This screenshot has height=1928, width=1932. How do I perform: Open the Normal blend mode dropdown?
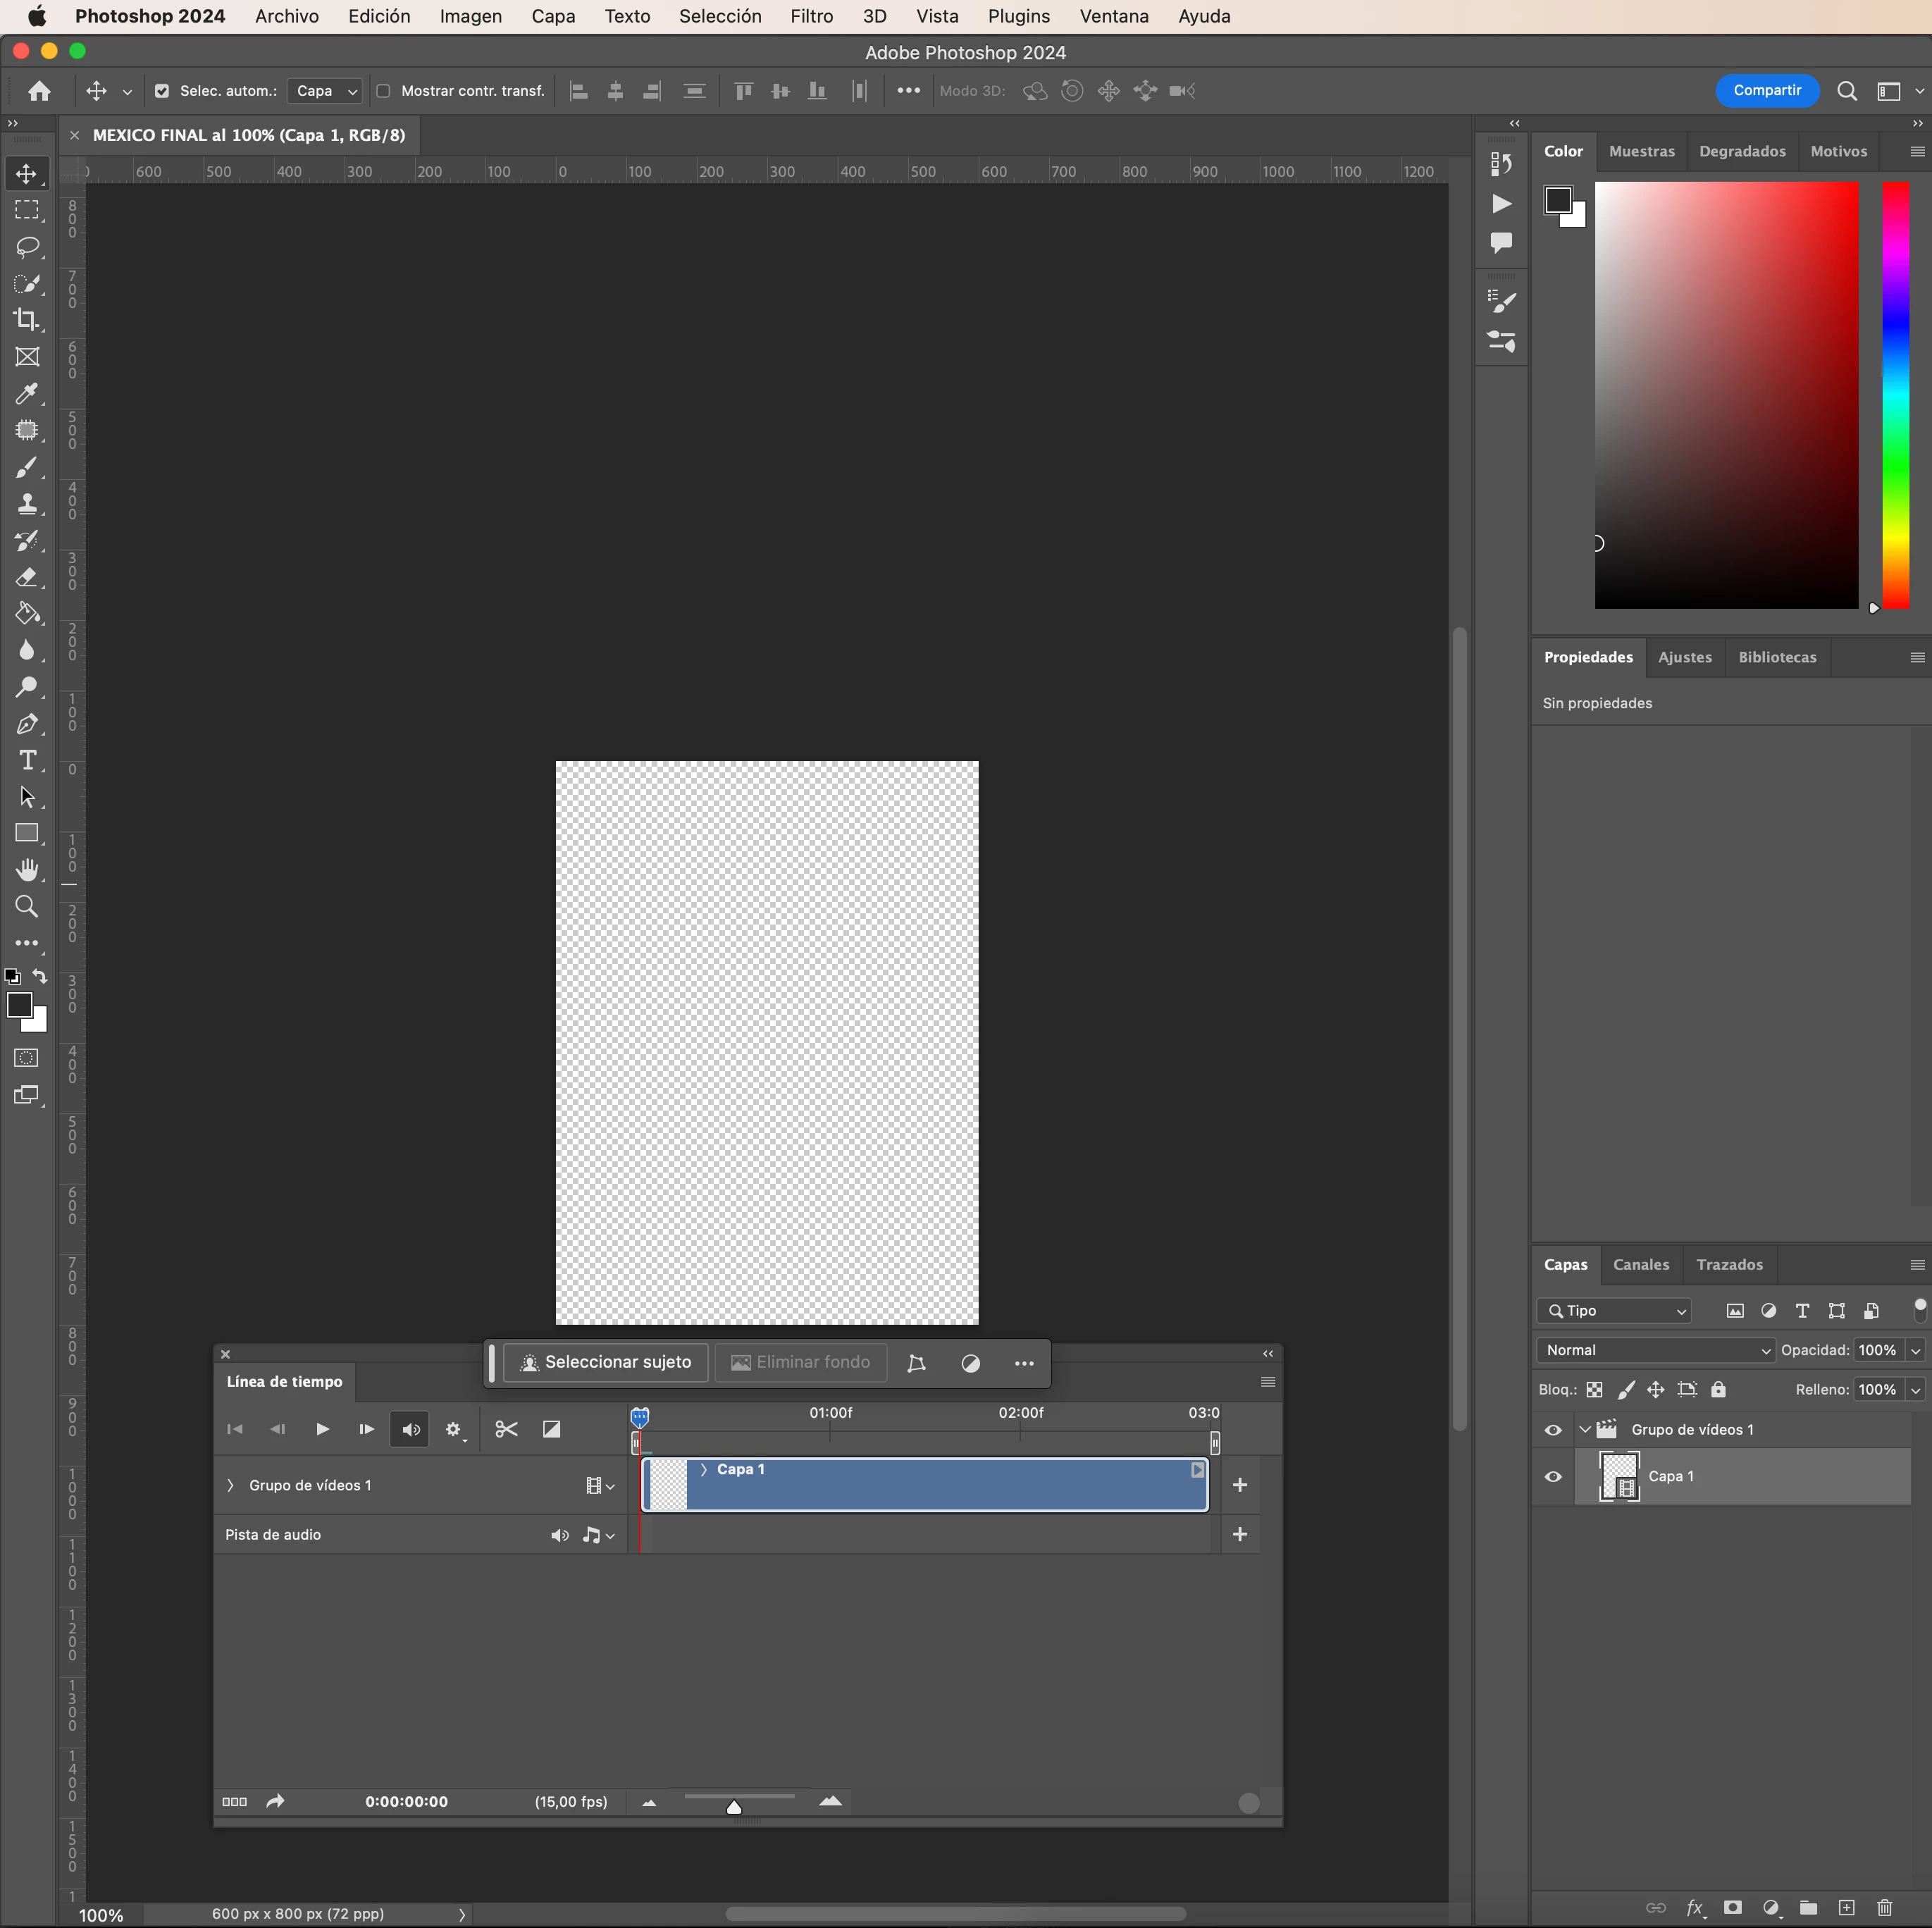[x=1655, y=1350]
